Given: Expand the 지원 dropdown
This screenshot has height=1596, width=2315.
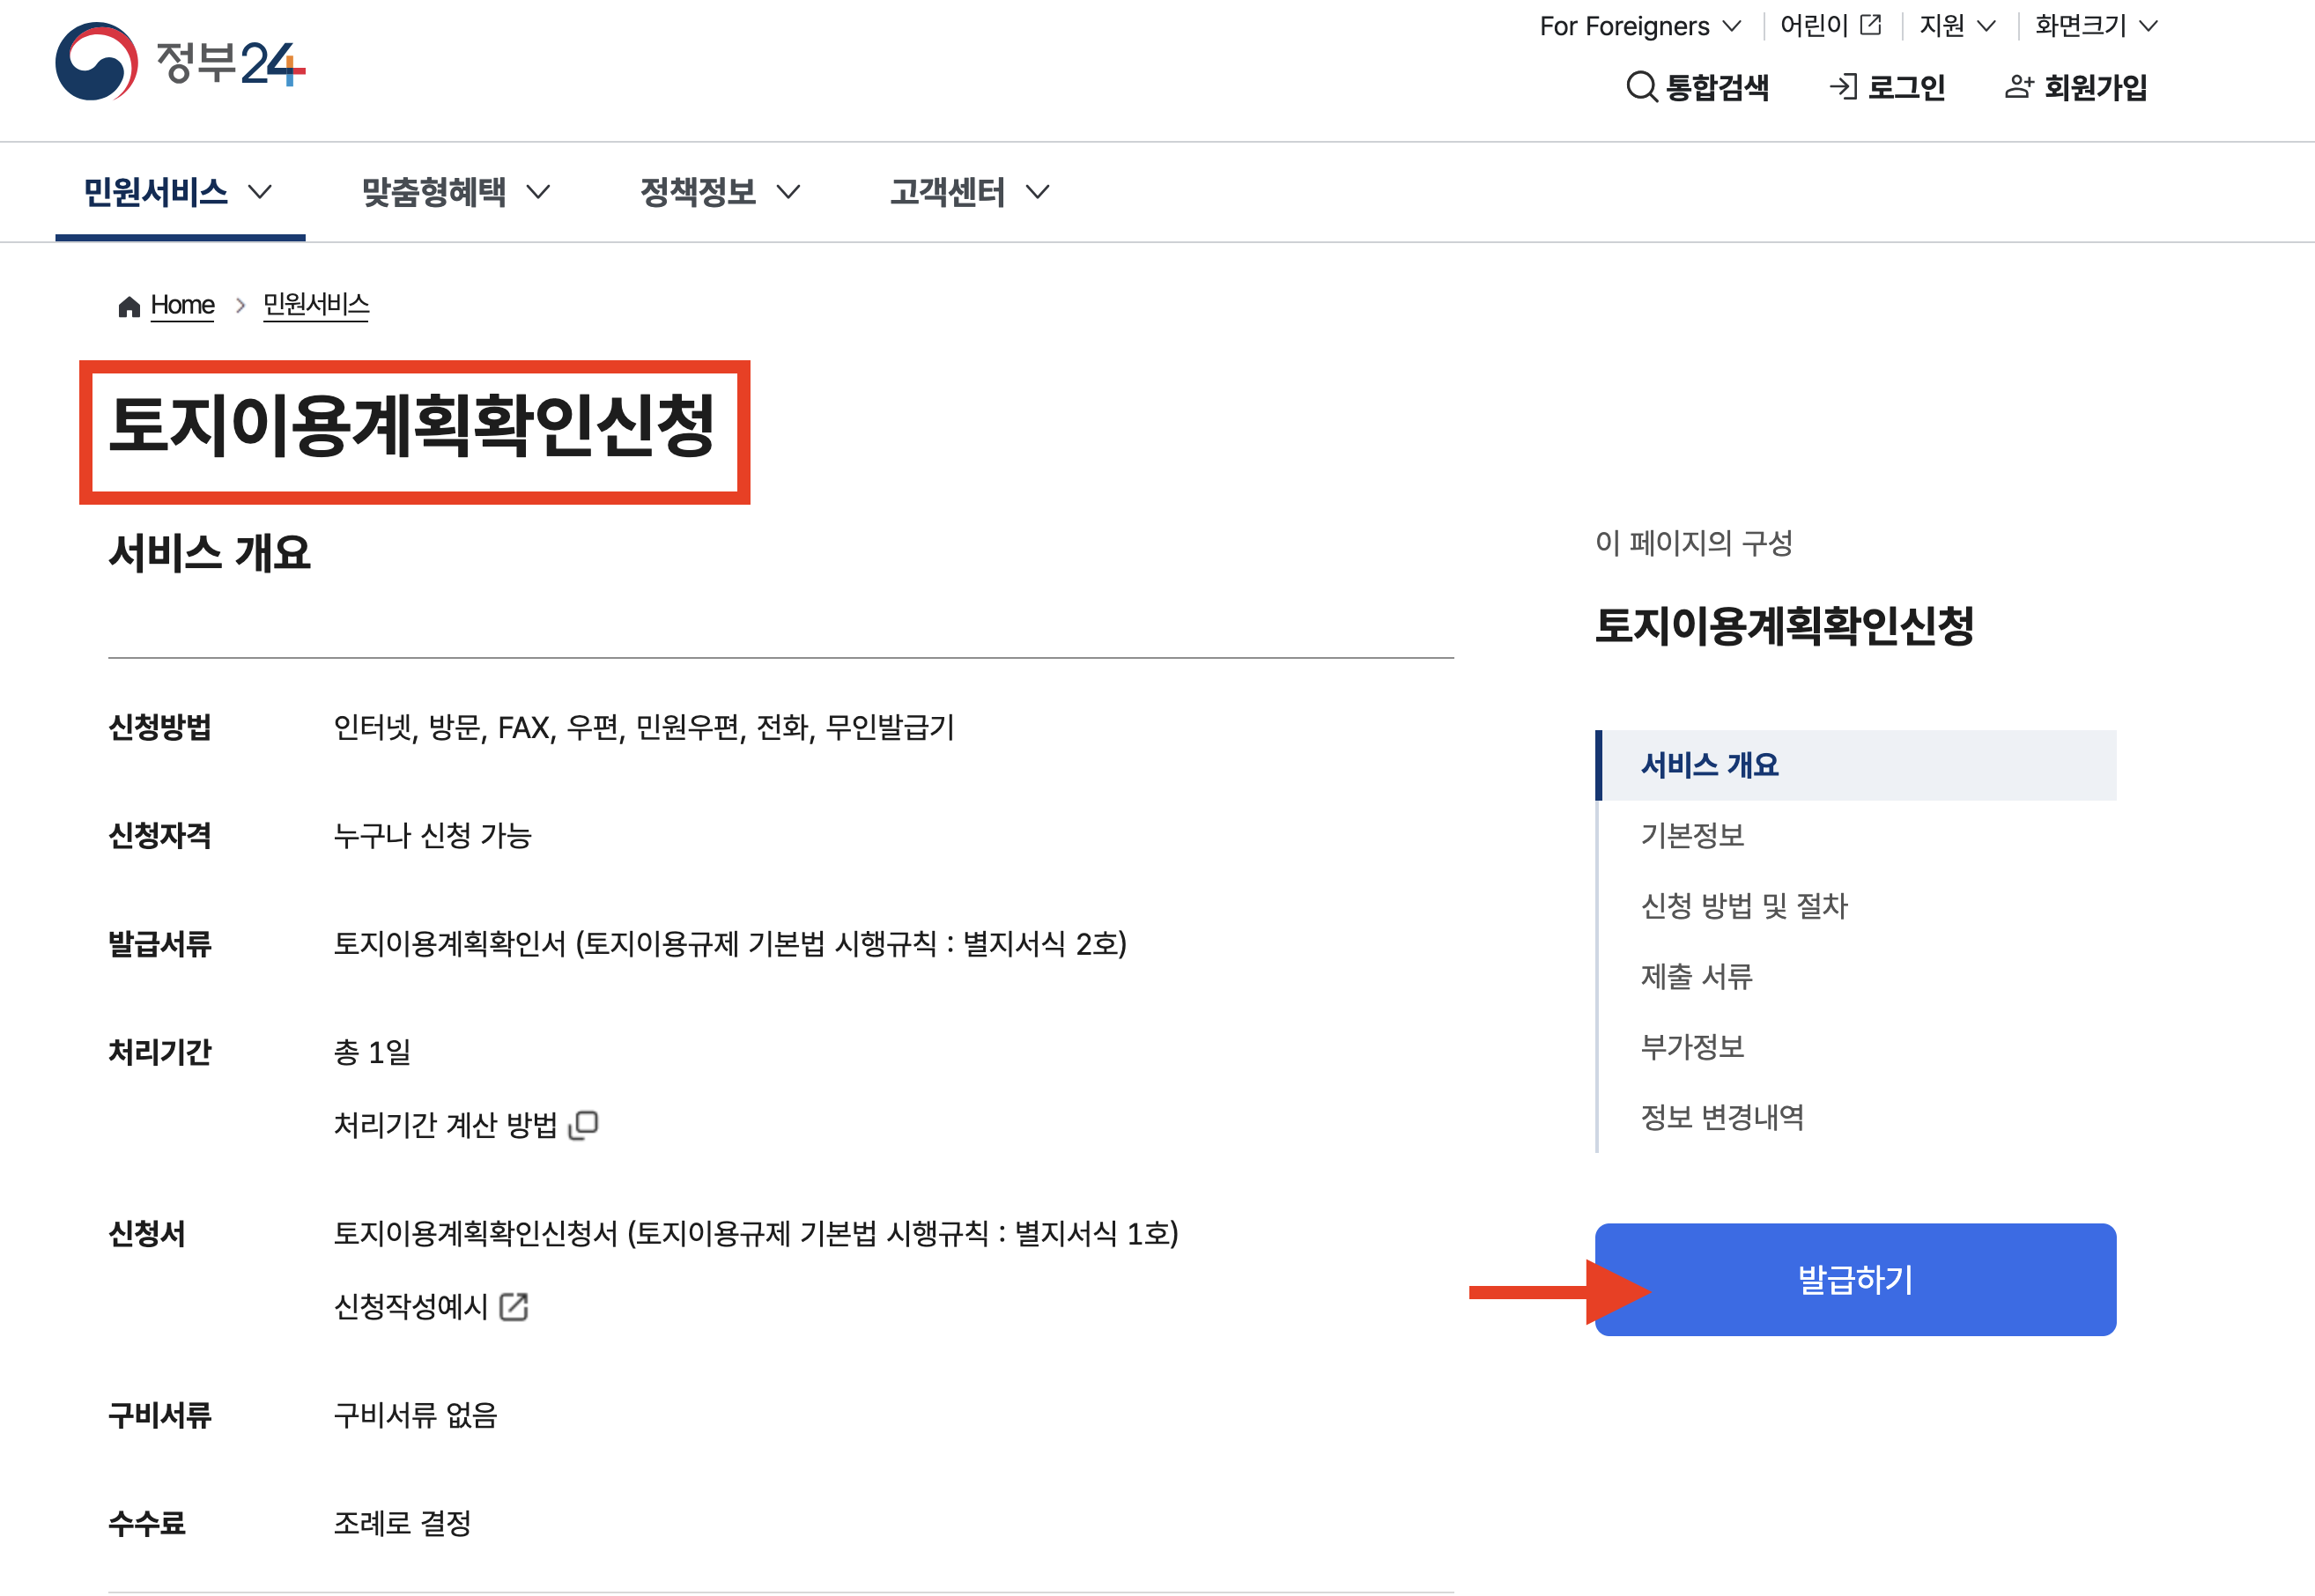Looking at the screenshot, I should pyautogui.click(x=1986, y=26).
